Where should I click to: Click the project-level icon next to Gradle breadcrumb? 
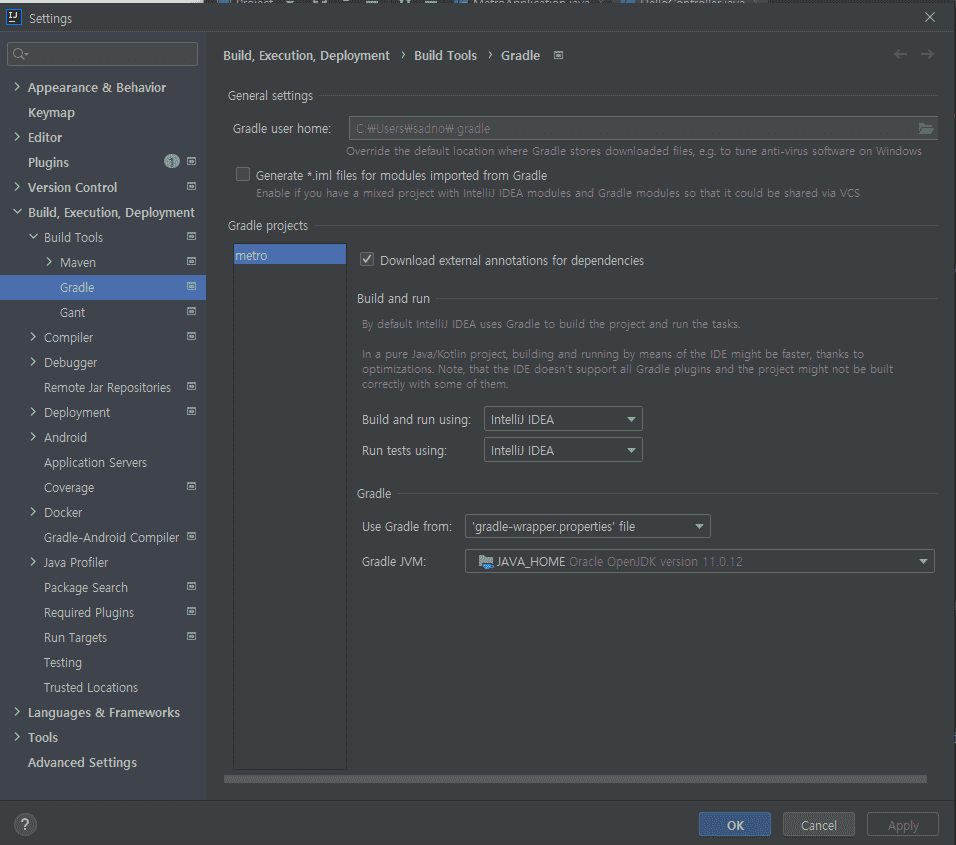coord(558,55)
